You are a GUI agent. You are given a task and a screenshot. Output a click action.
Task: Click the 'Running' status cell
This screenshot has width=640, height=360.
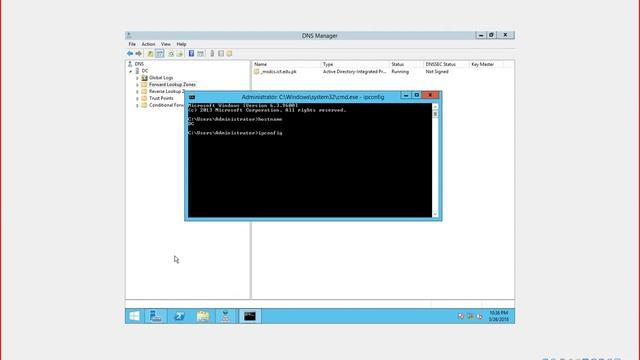pos(400,71)
